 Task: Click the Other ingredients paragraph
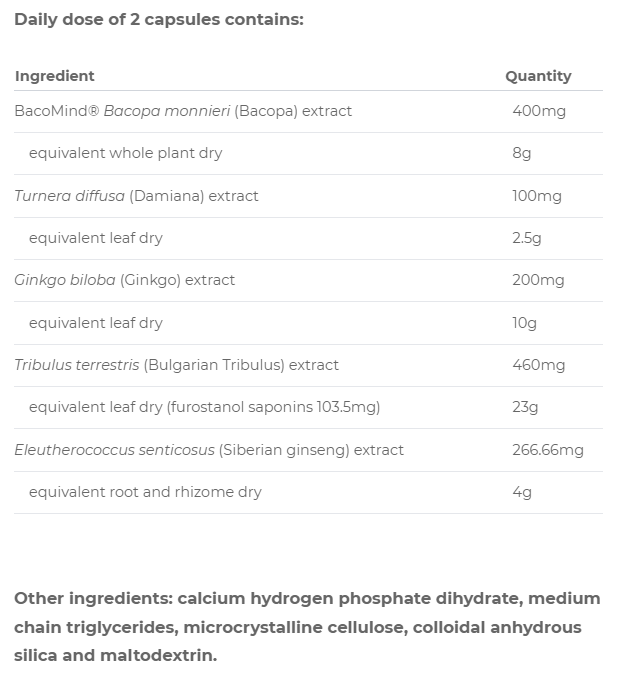(307, 627)
